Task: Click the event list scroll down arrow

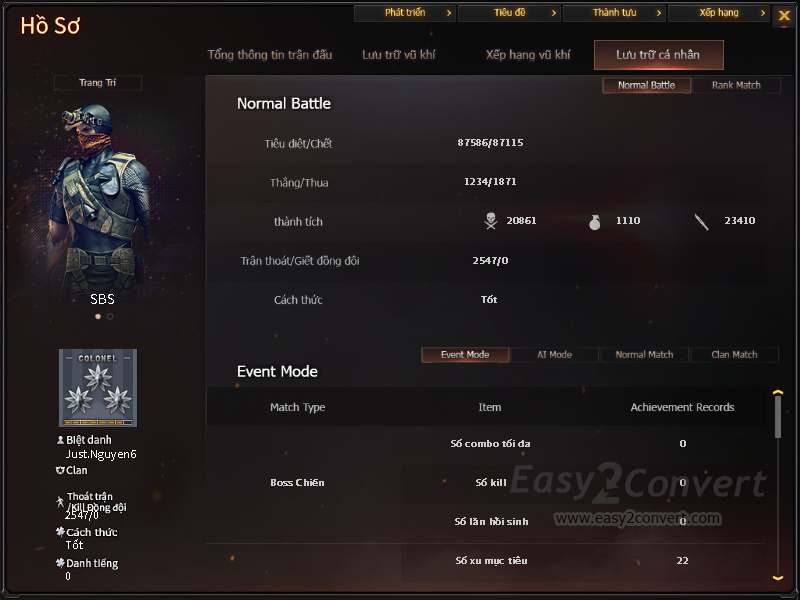Action: pyautogui.click(x=778, y=578)
